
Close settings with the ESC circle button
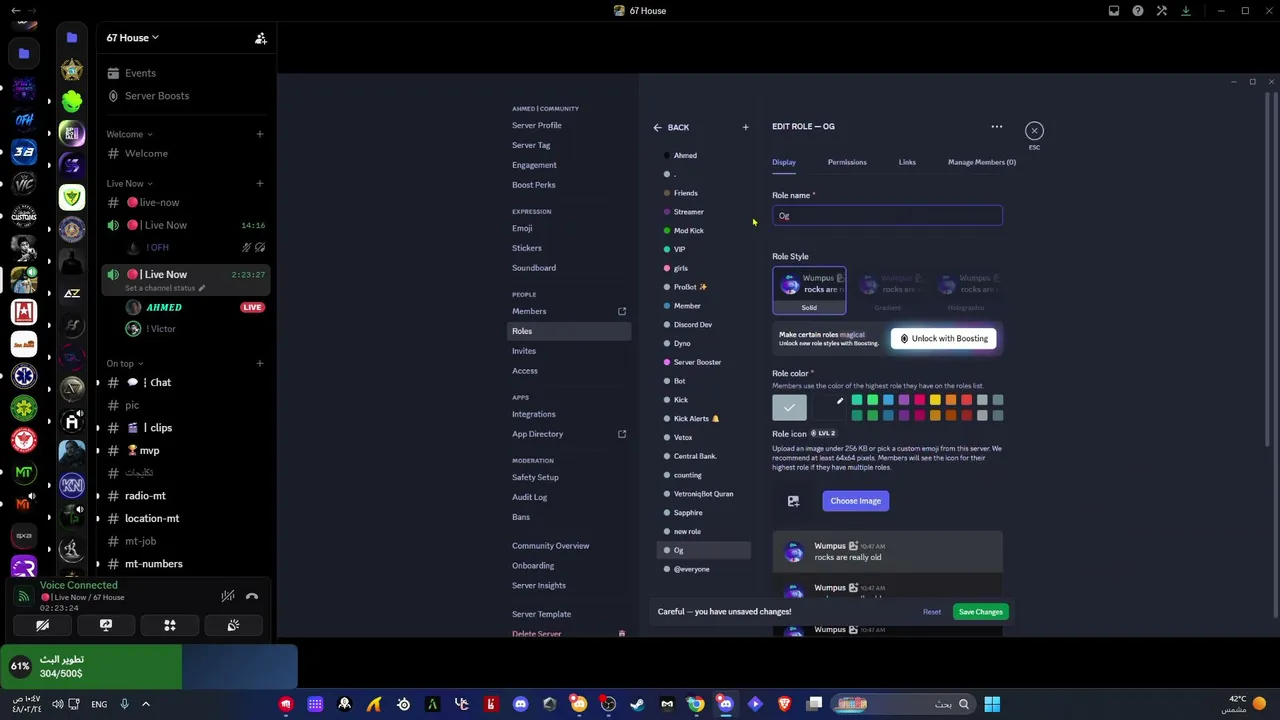click(1034, 131)
